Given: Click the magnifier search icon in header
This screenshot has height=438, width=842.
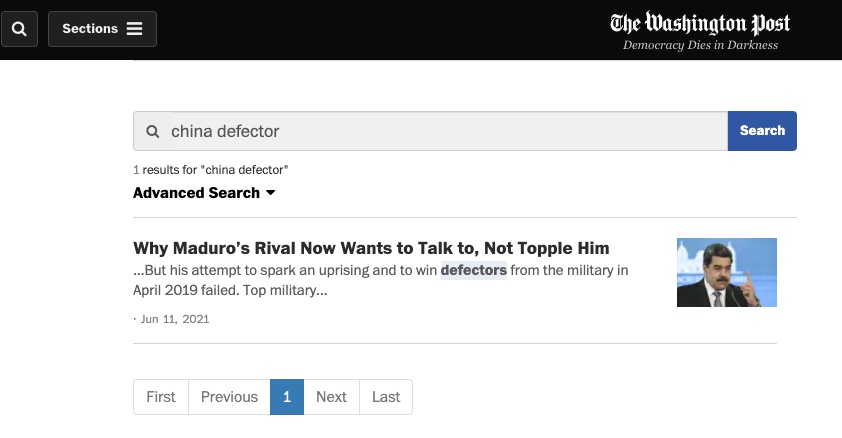Looking at the screenshot, I should tap(19, 28).
